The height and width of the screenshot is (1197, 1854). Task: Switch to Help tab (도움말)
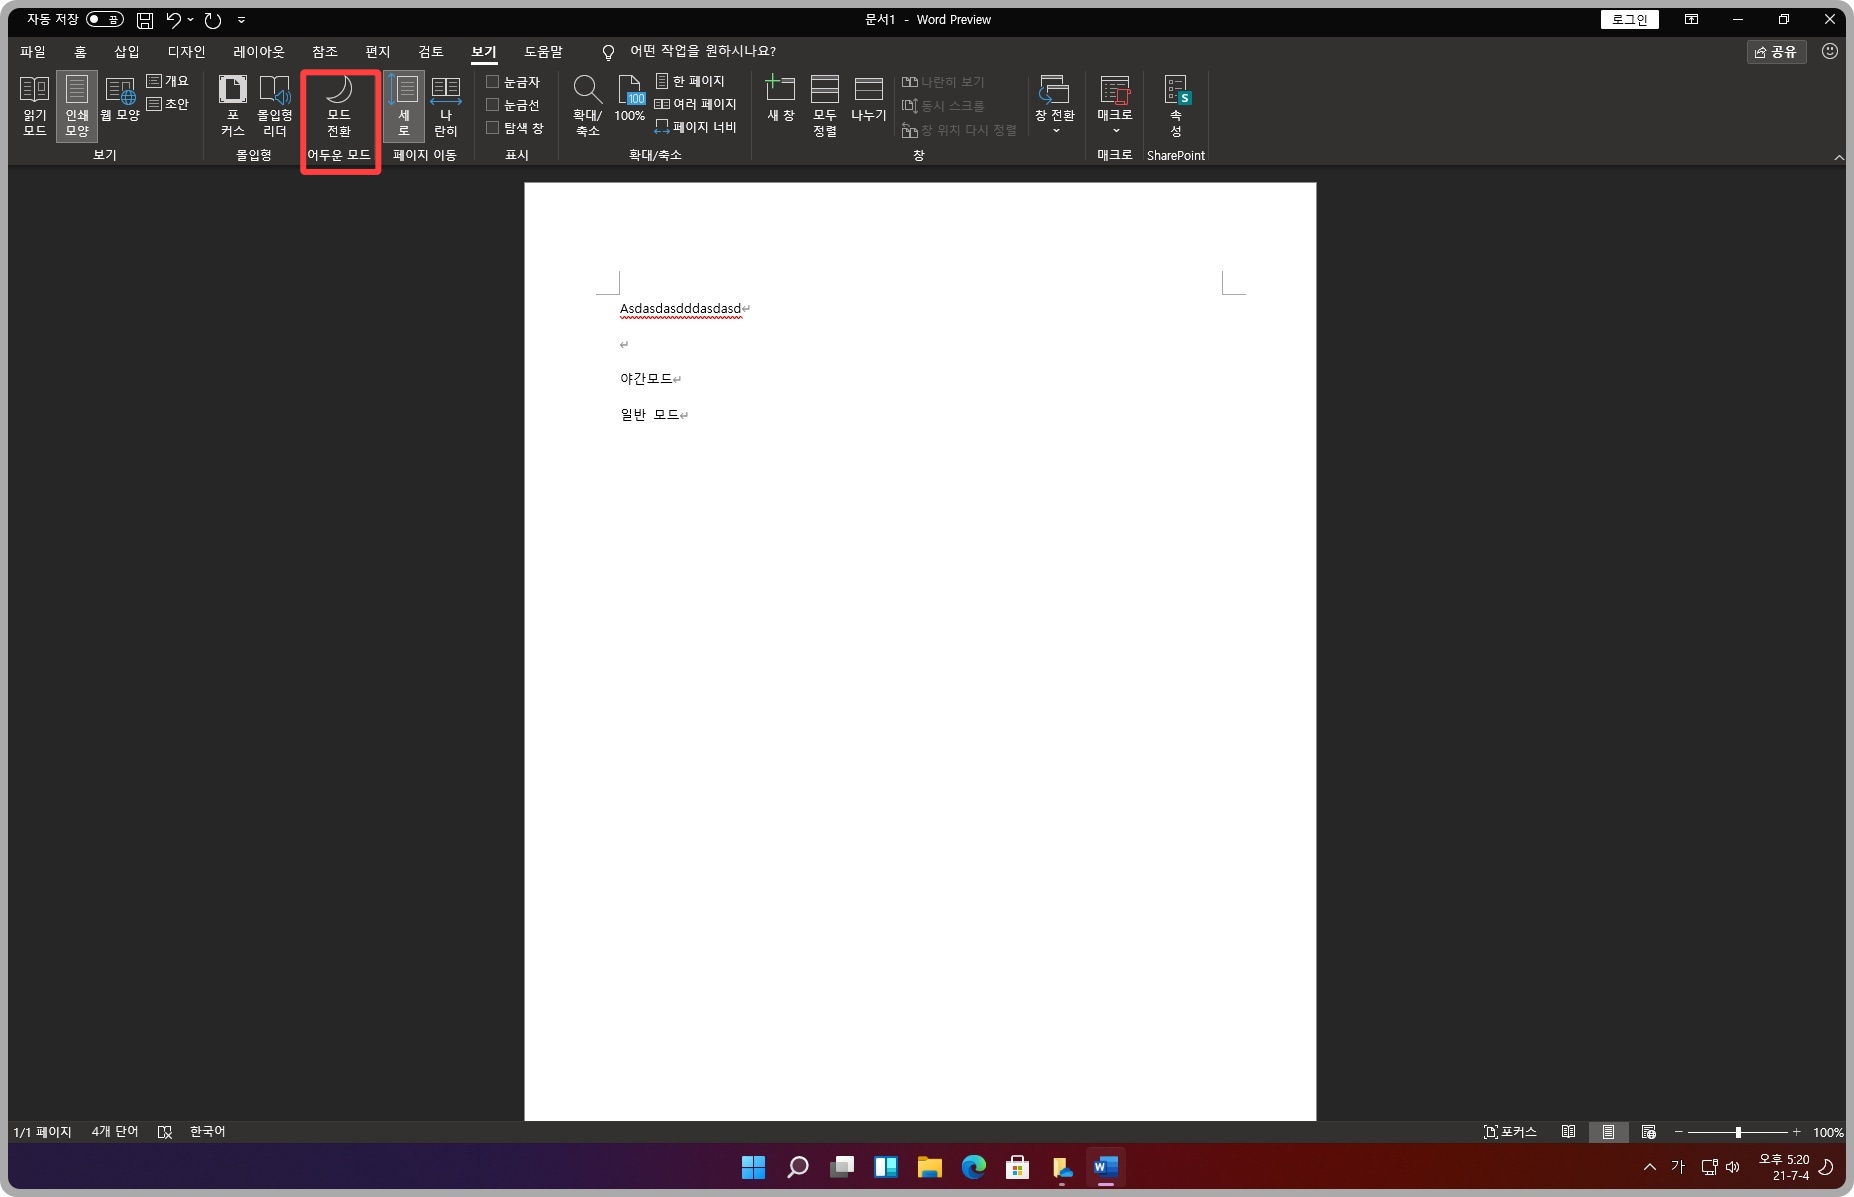tap(544, 51)
